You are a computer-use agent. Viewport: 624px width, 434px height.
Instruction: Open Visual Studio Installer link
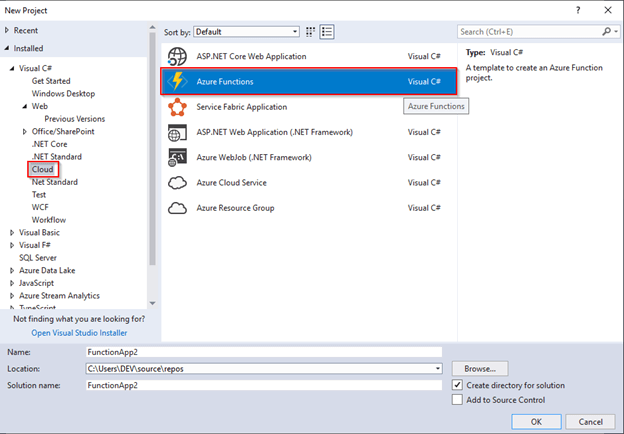point(82,332)
